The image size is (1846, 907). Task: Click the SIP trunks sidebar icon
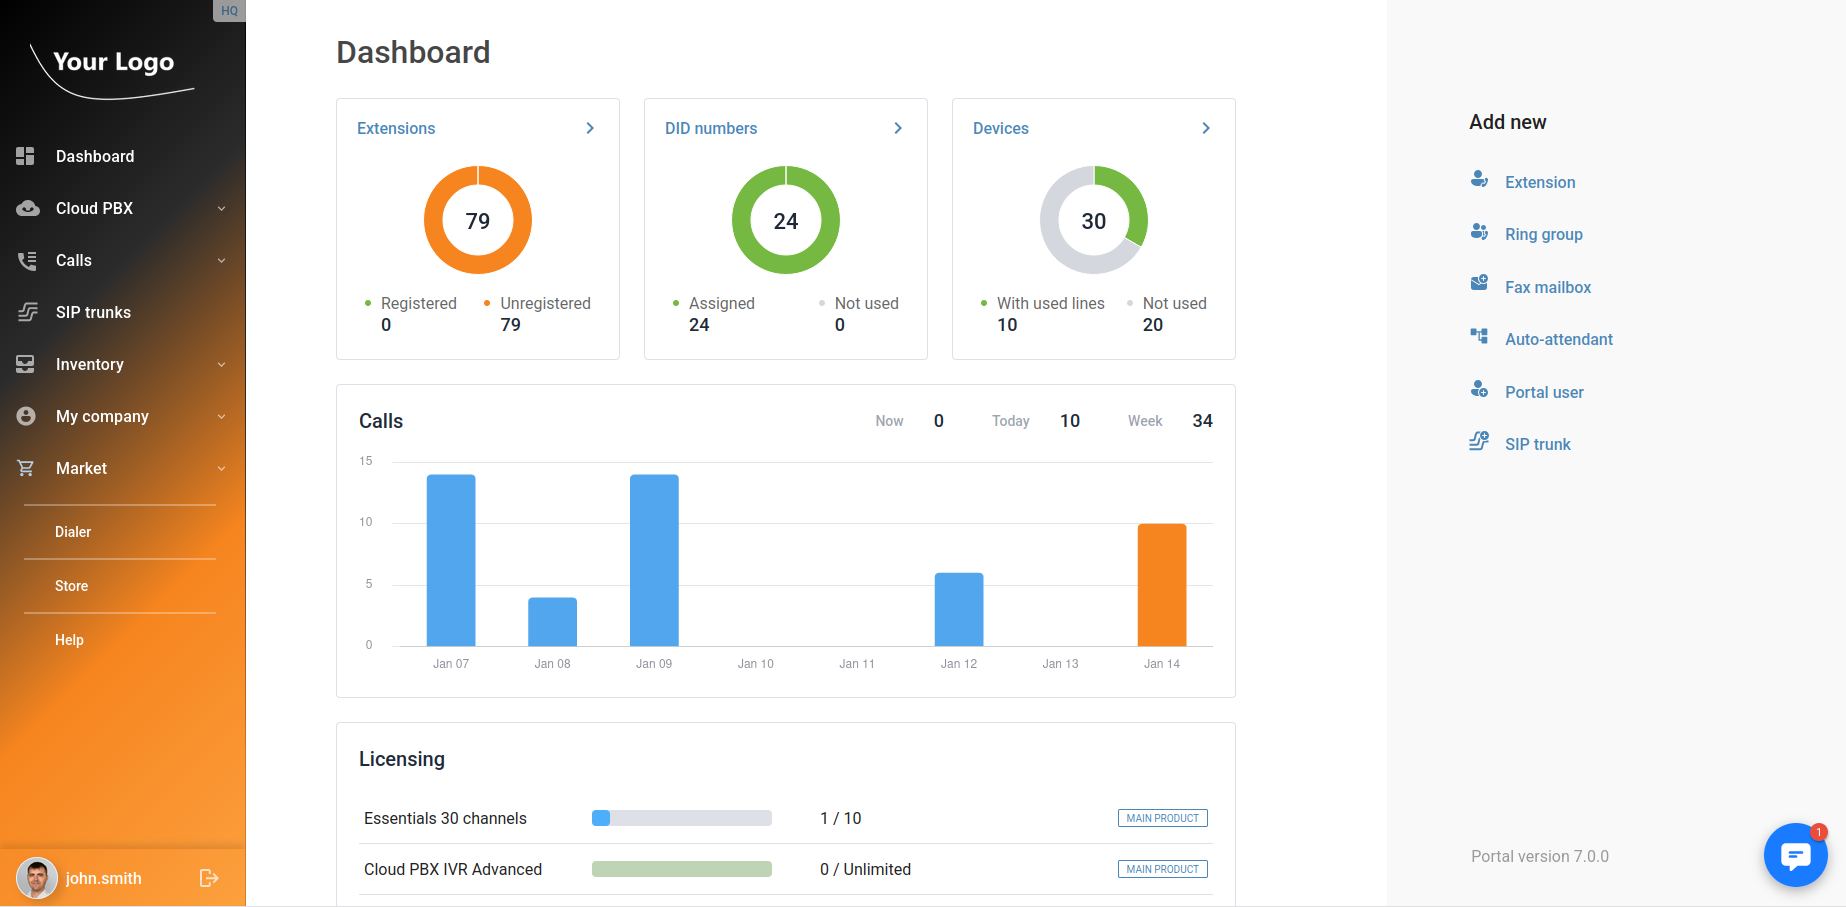coord(27,312)
